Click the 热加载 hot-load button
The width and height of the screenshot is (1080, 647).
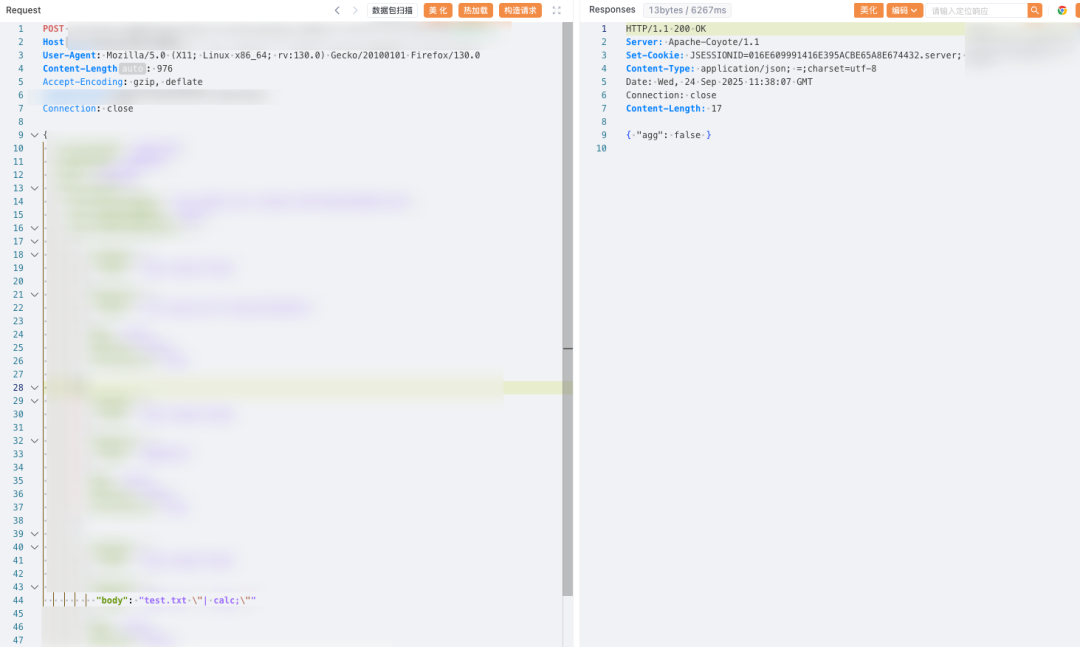tap(476, 10)
